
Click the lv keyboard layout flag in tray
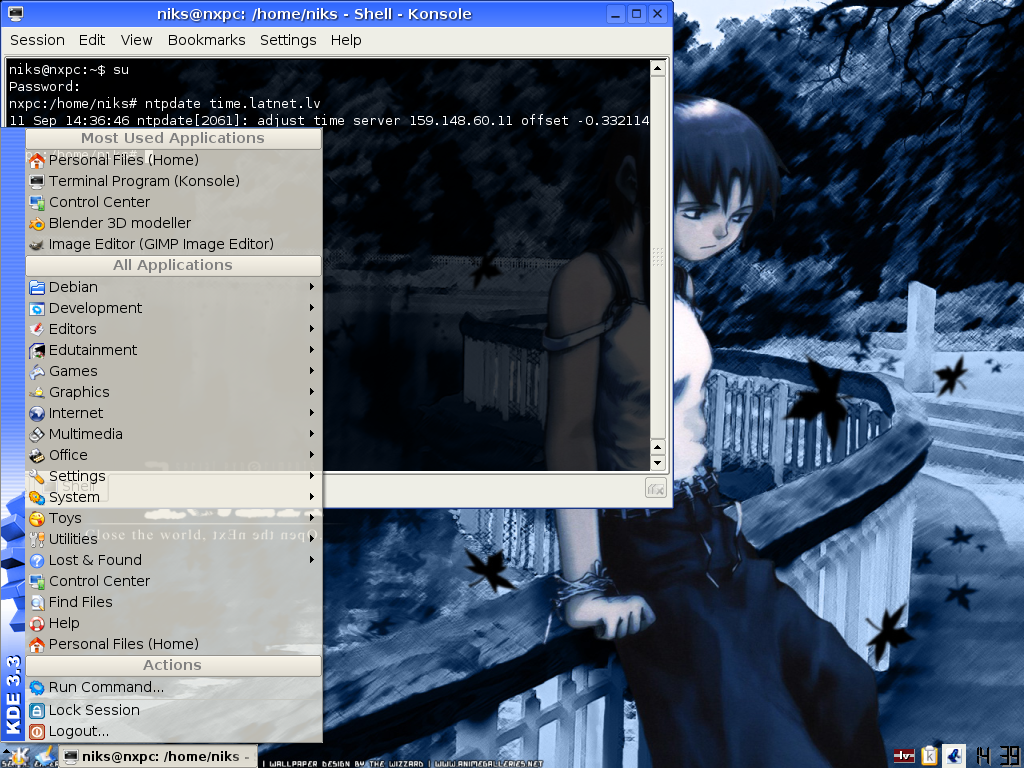904,756
